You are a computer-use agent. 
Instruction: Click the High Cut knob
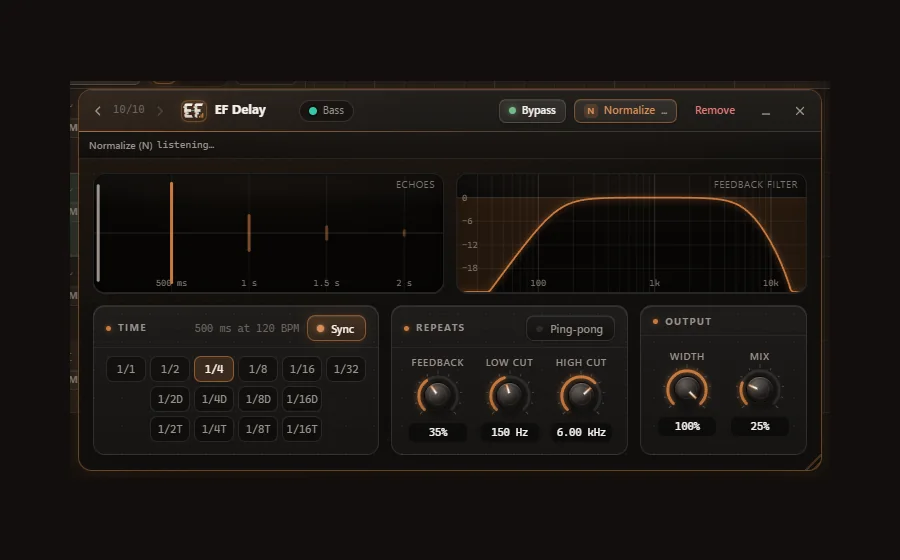(580, 395)
